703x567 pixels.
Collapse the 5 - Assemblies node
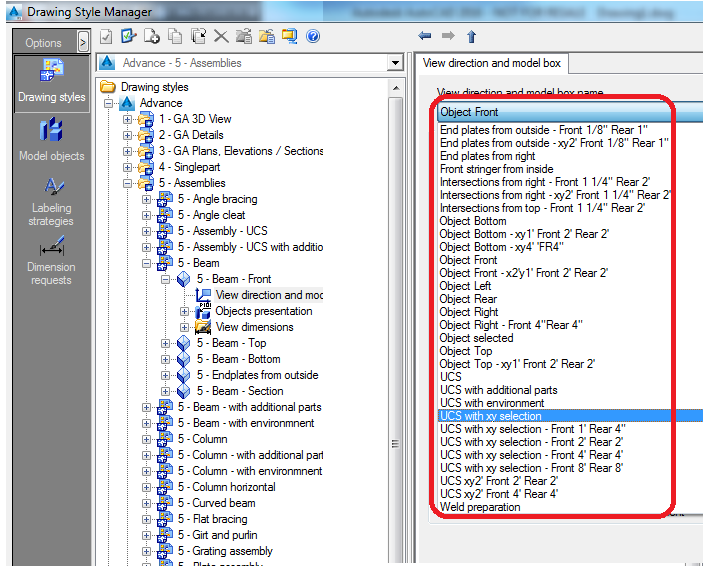[127, 183]
